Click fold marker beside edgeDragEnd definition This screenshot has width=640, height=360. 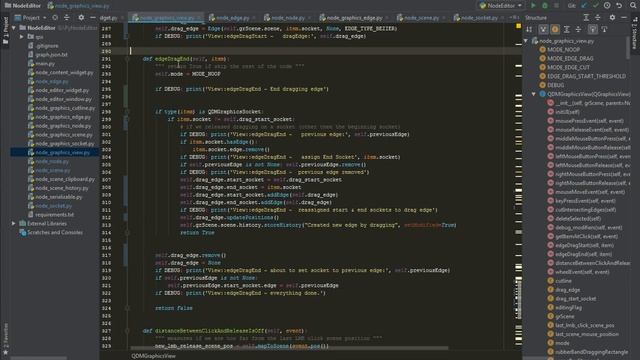[x=127, y=59]
